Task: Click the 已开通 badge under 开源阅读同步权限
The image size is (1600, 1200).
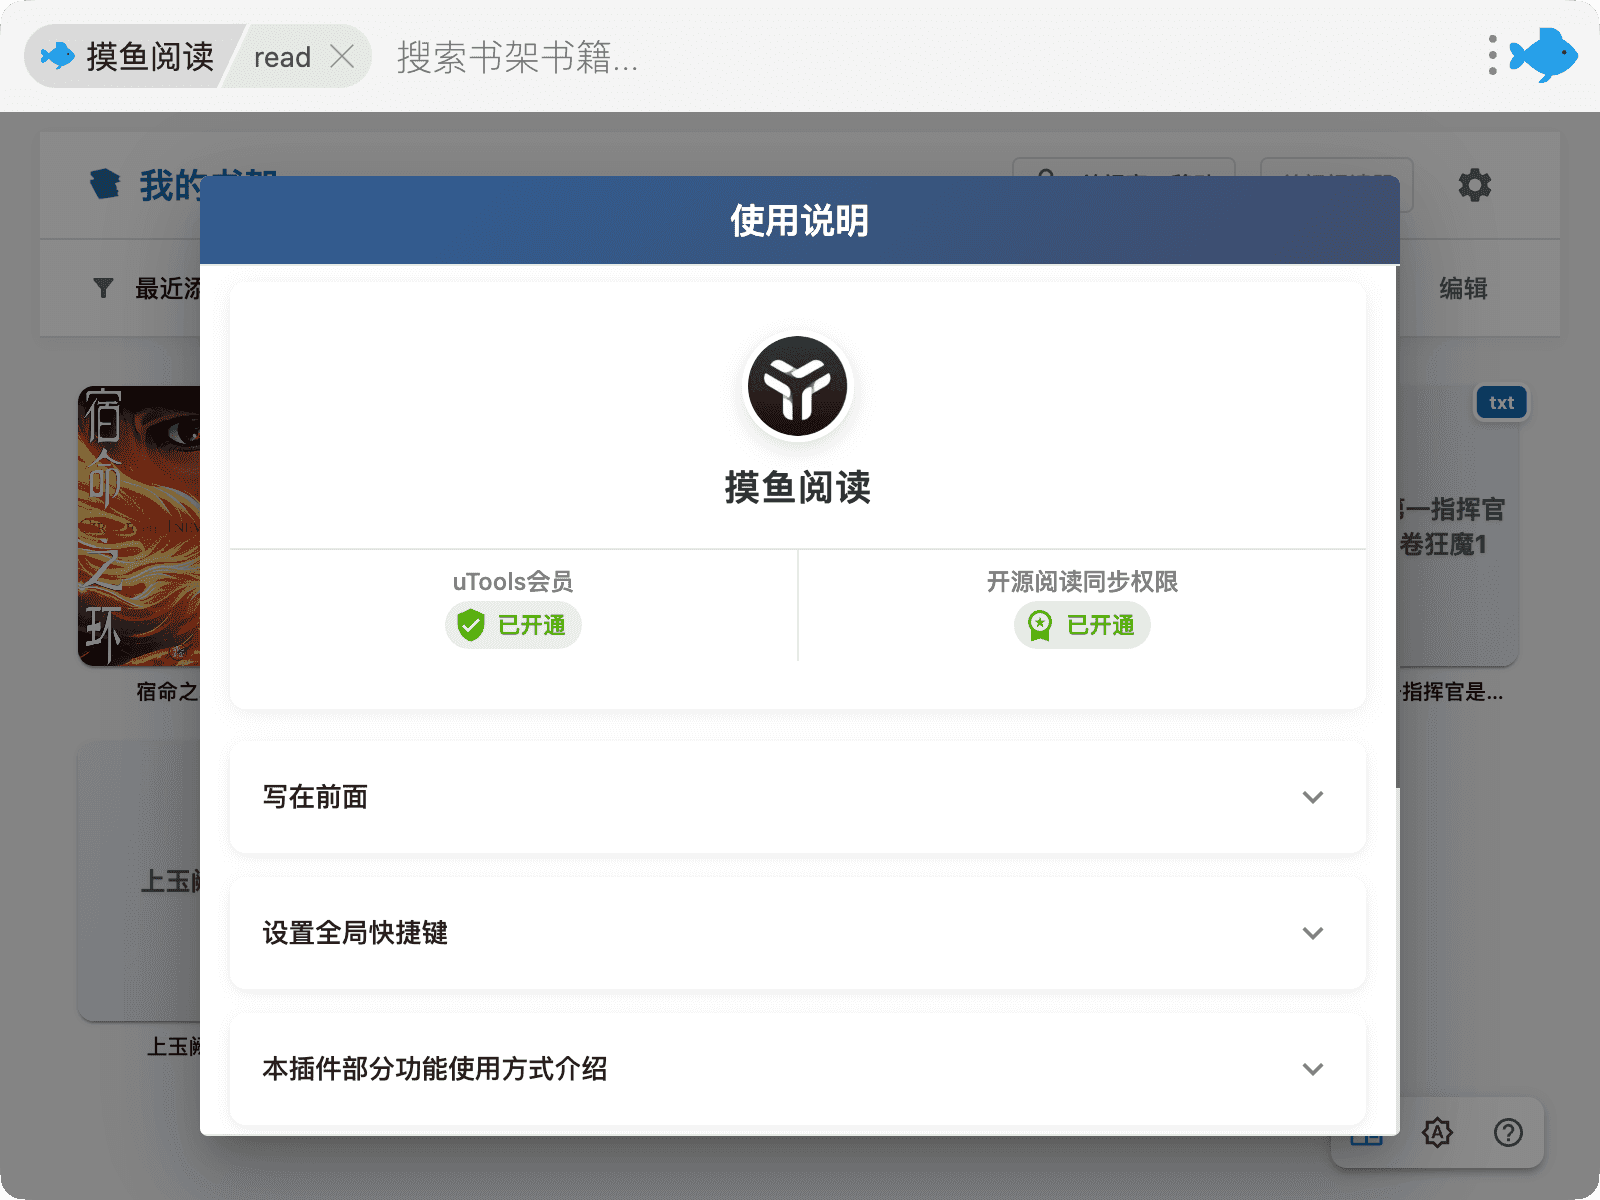Action: click(1099, 626)
